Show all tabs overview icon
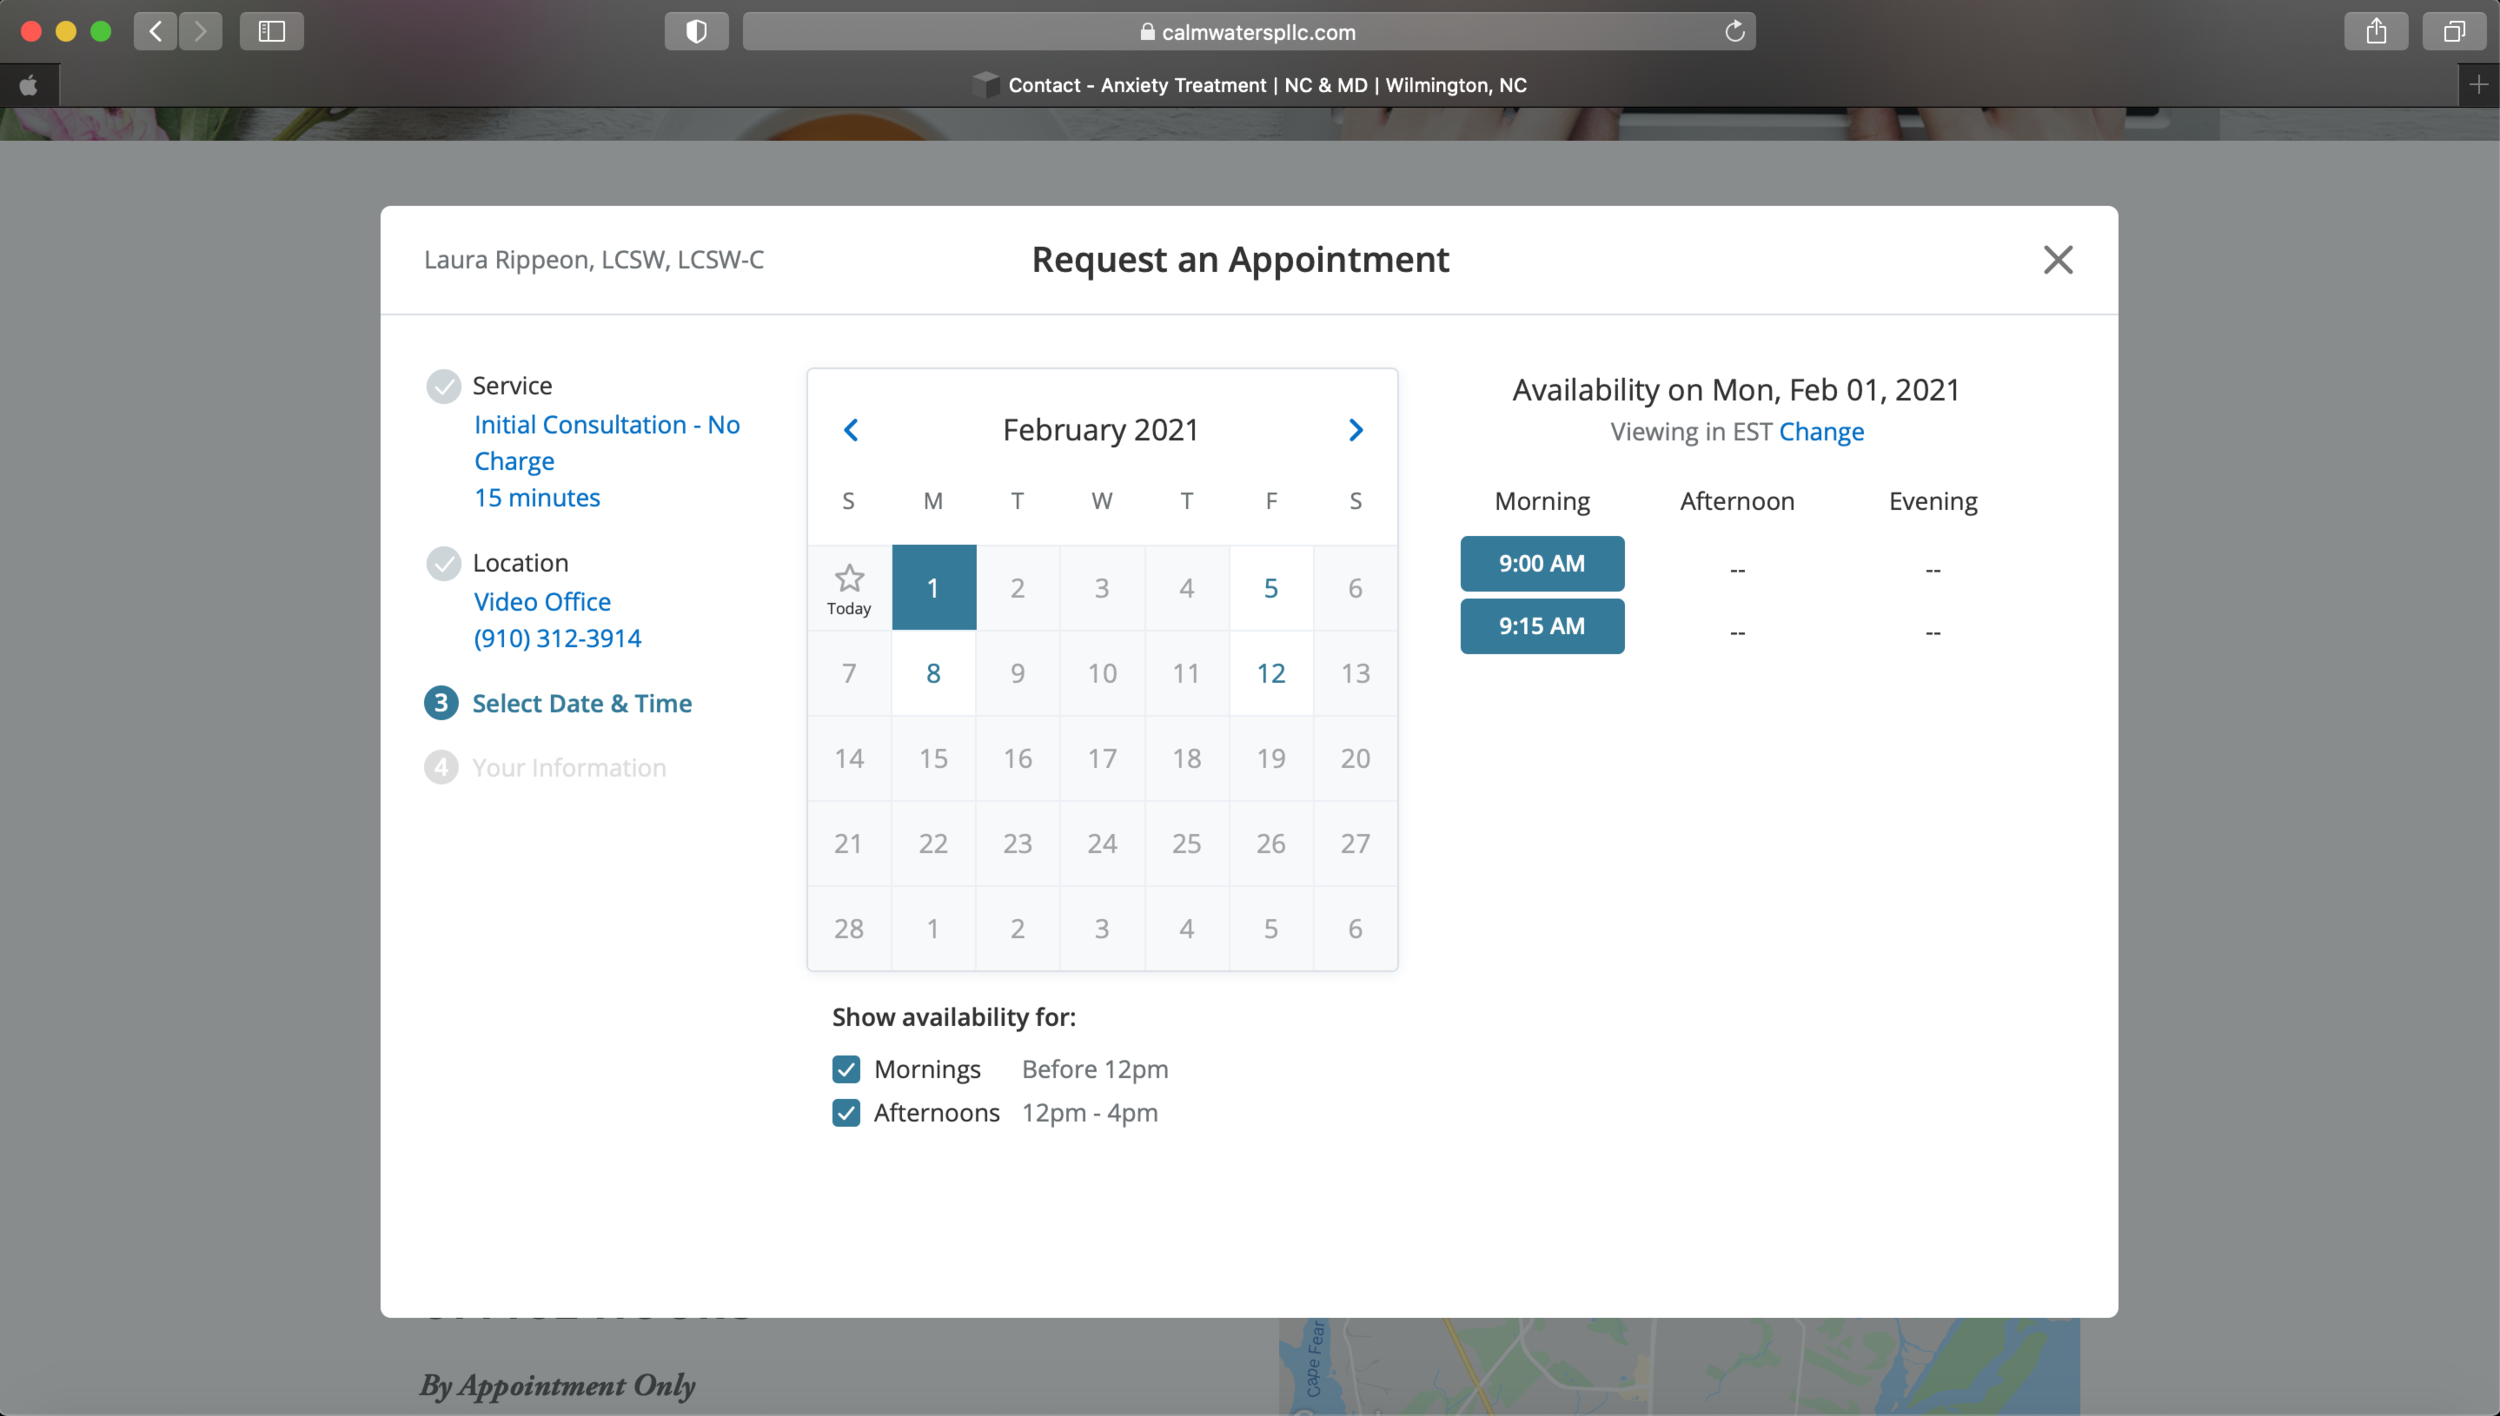The image size is (2500, 1416). click(2454, 32)
